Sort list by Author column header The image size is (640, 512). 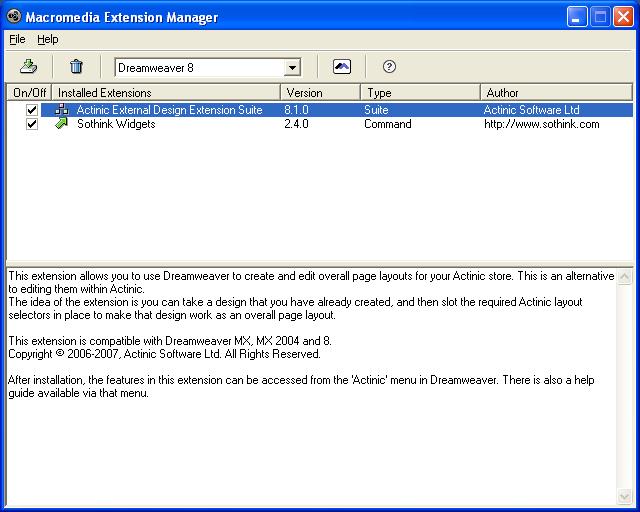tap(555, 93)
